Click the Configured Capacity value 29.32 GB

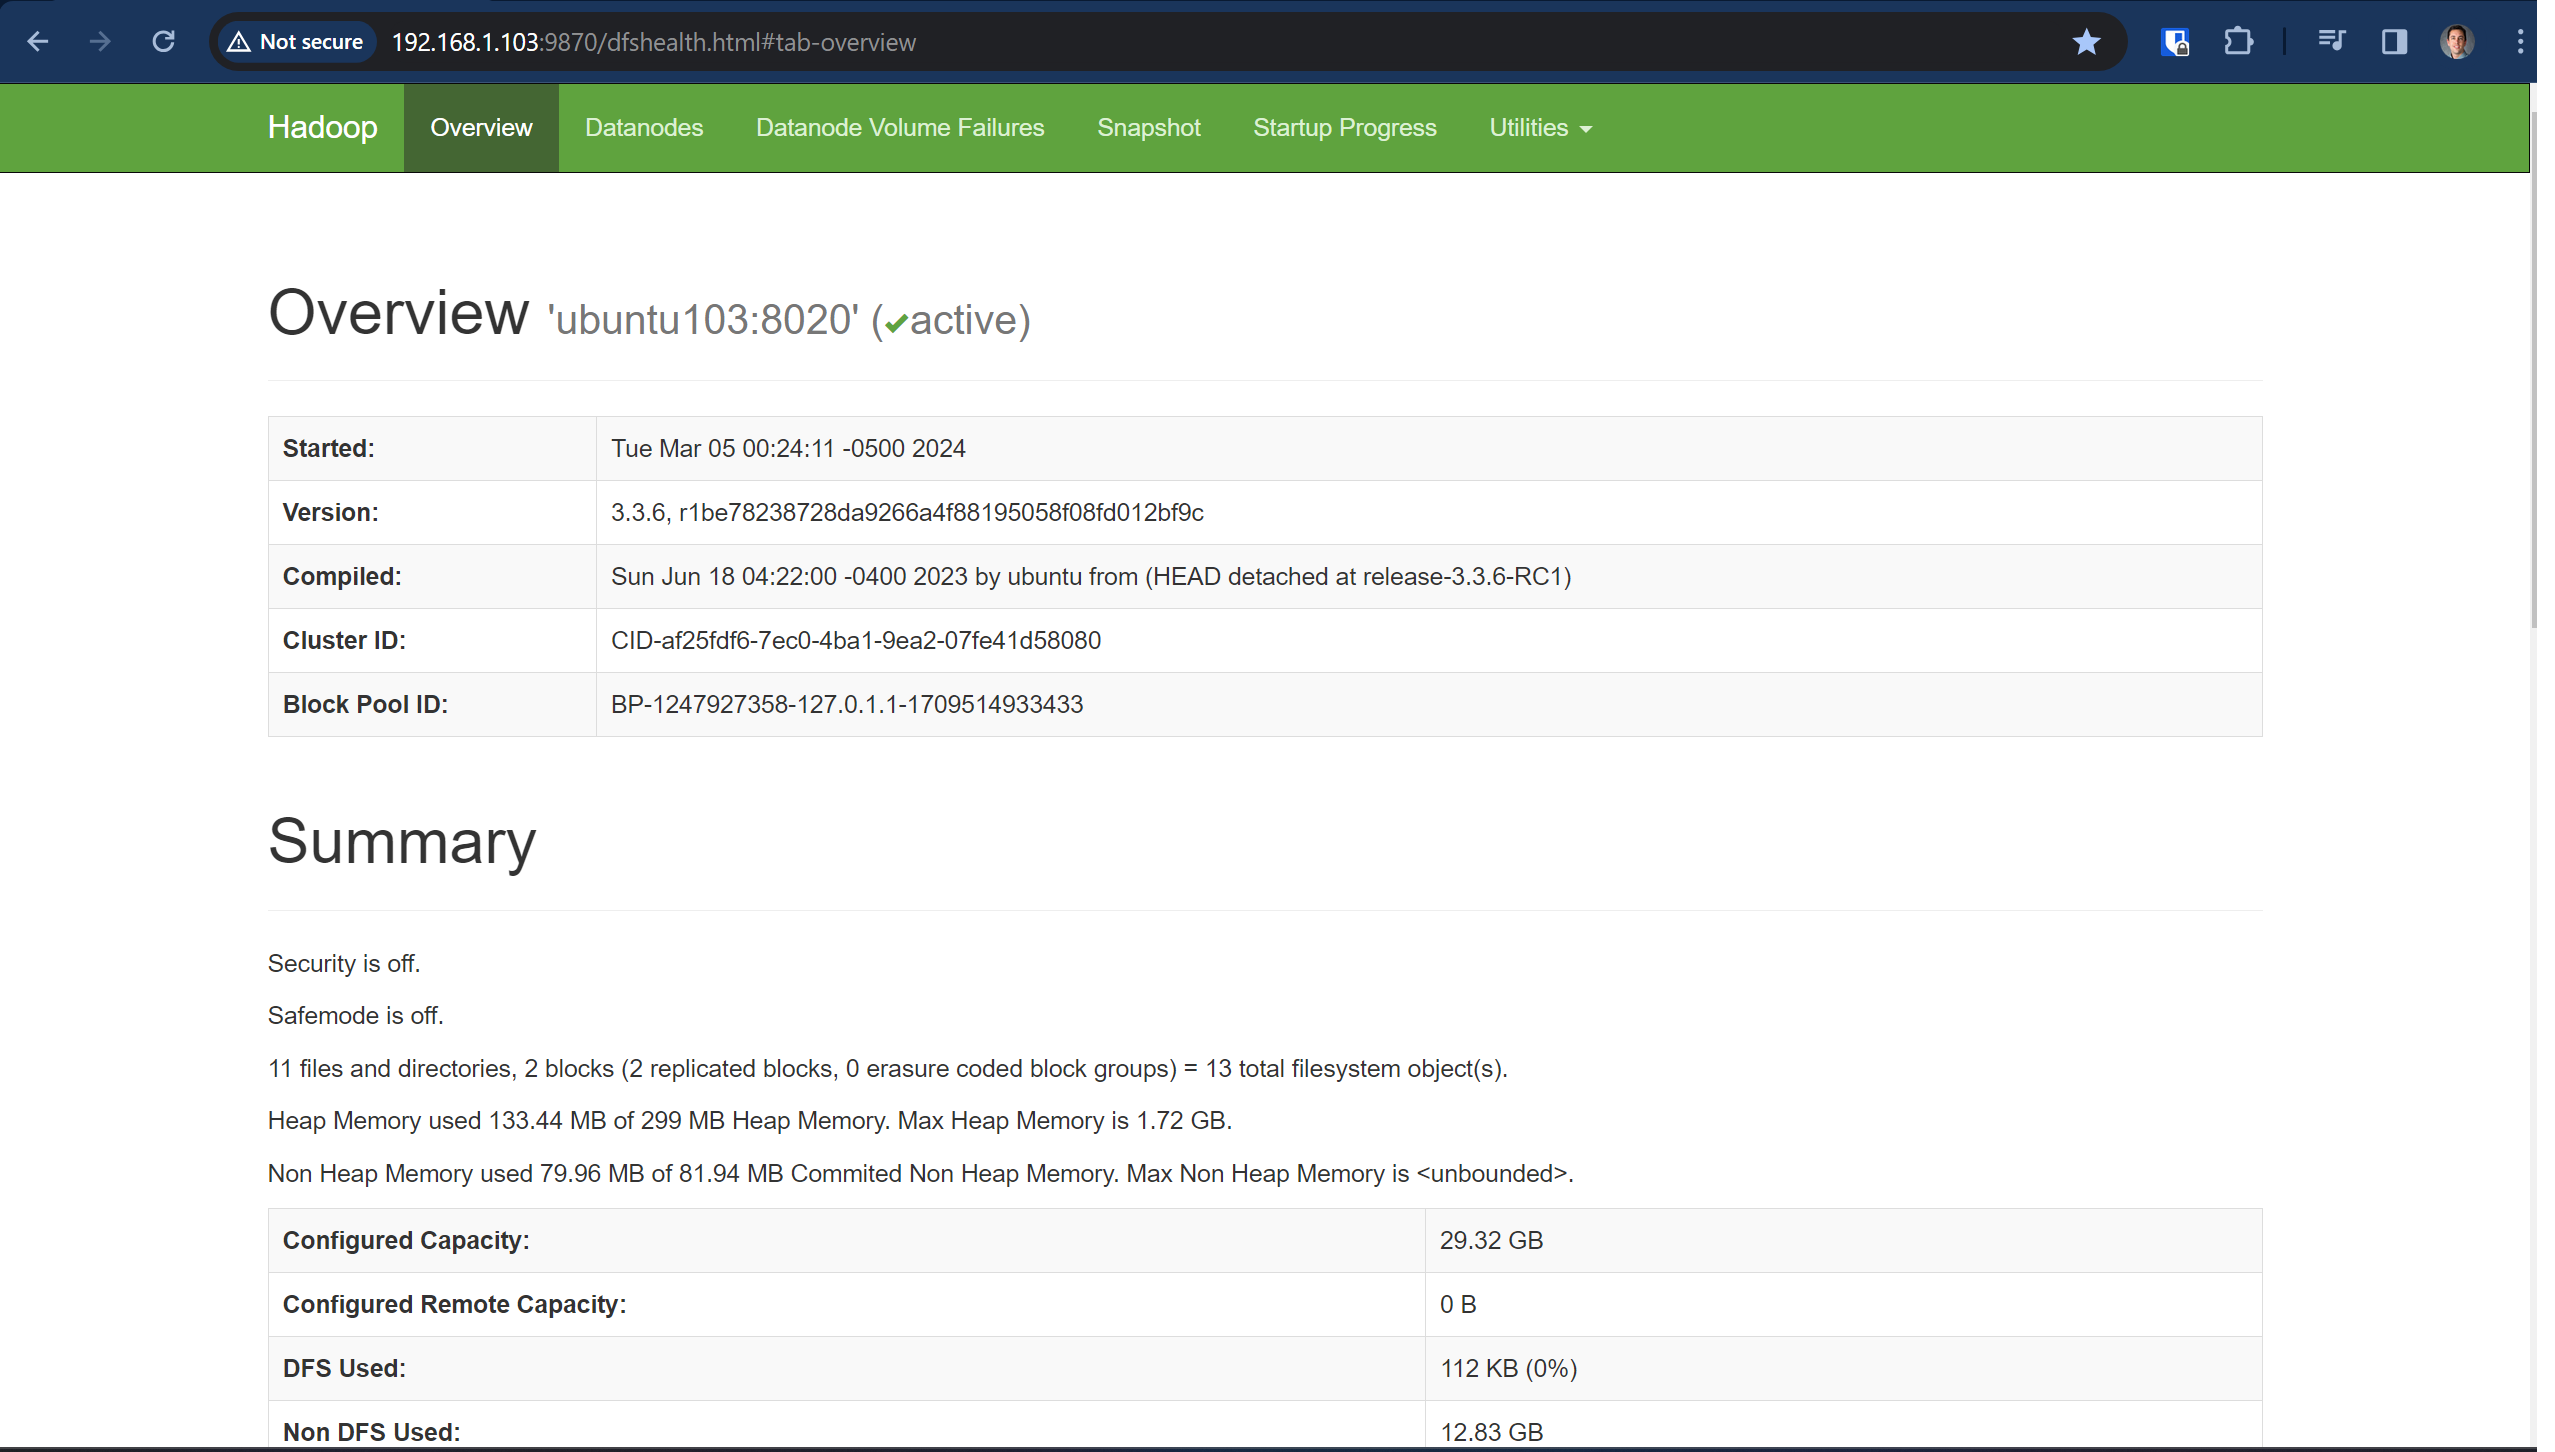(1491, 1241)
